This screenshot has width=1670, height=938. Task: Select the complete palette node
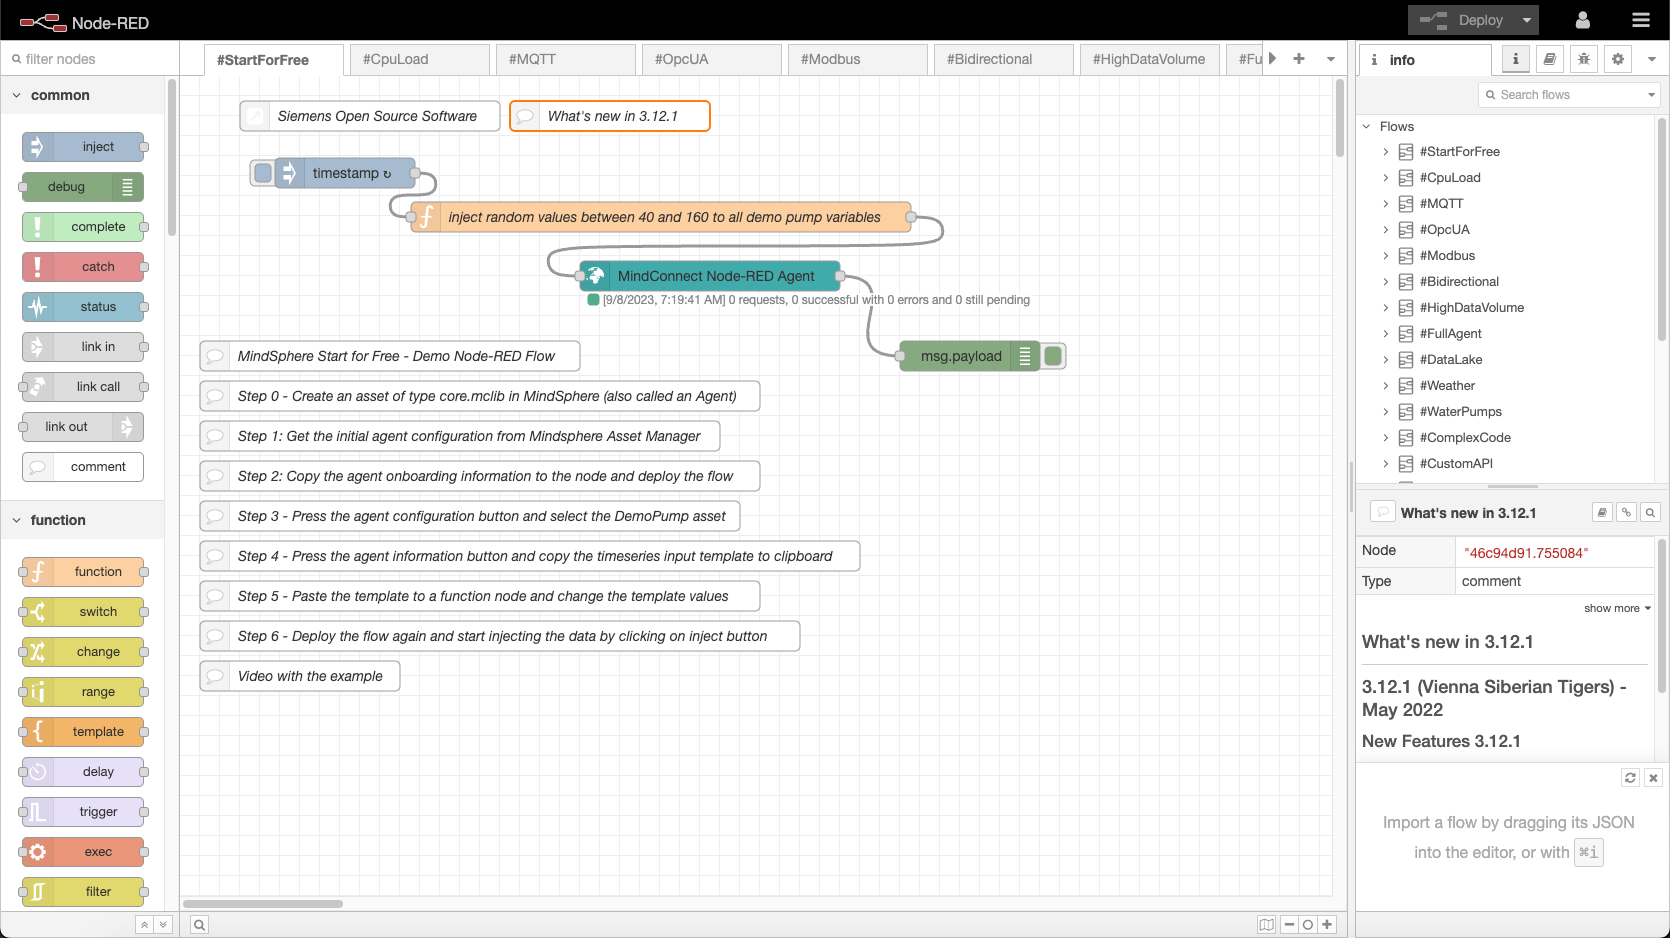coord(83,227)
